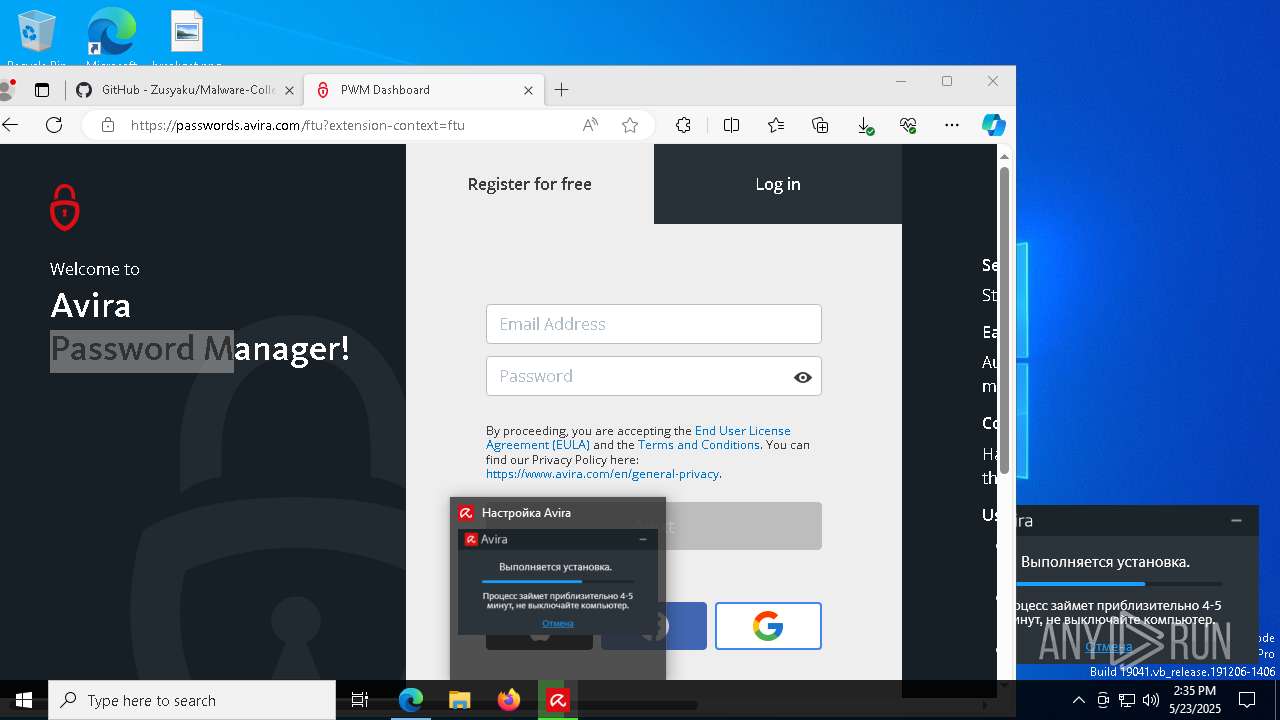Open Edge Settings and more menu
This screenshot has width=1280, height=720.
[x=952, y=125]
